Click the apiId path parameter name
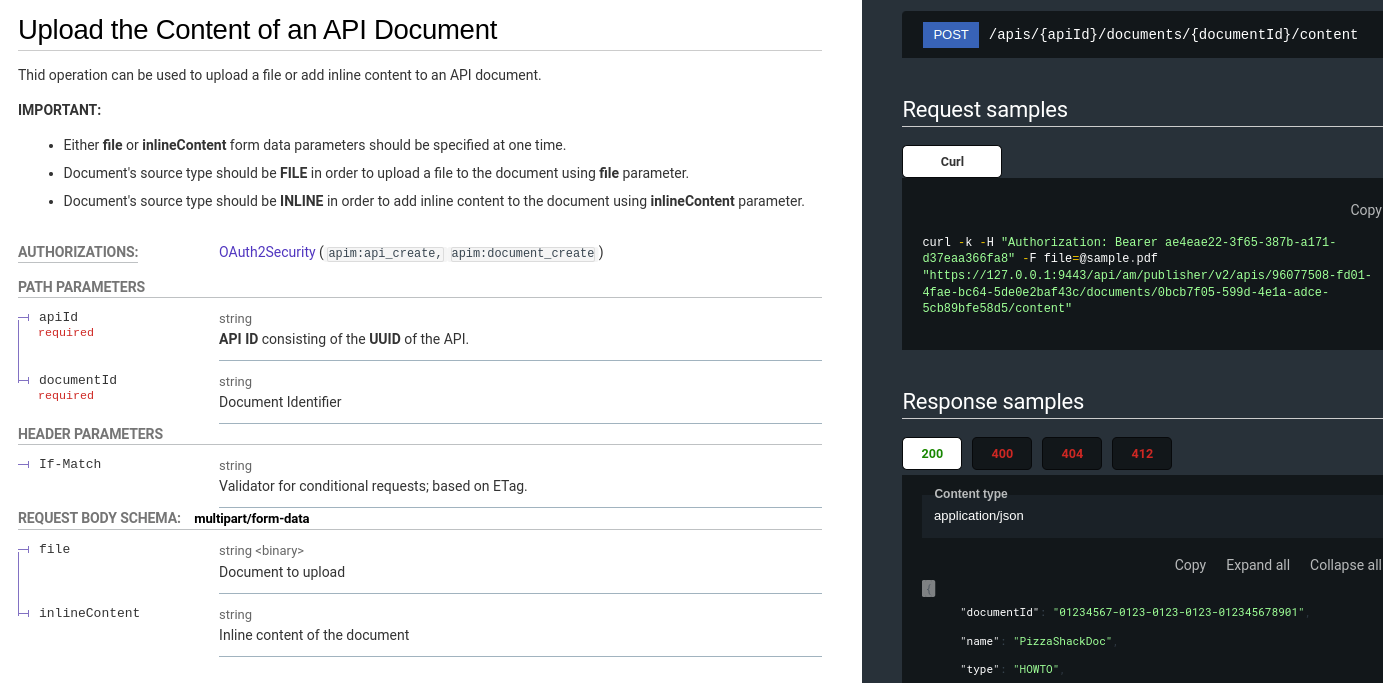 click(58, 316)
